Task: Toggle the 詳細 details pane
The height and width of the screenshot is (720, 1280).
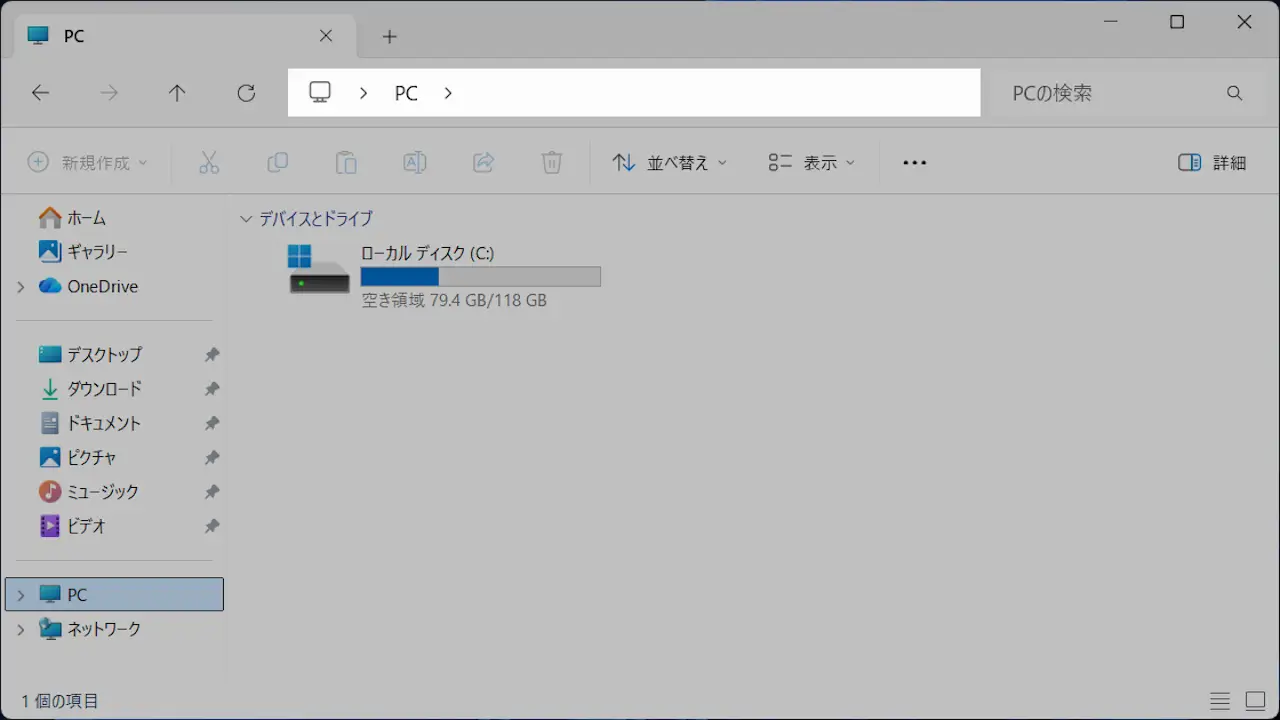Action: click(x=1212, y=163)
